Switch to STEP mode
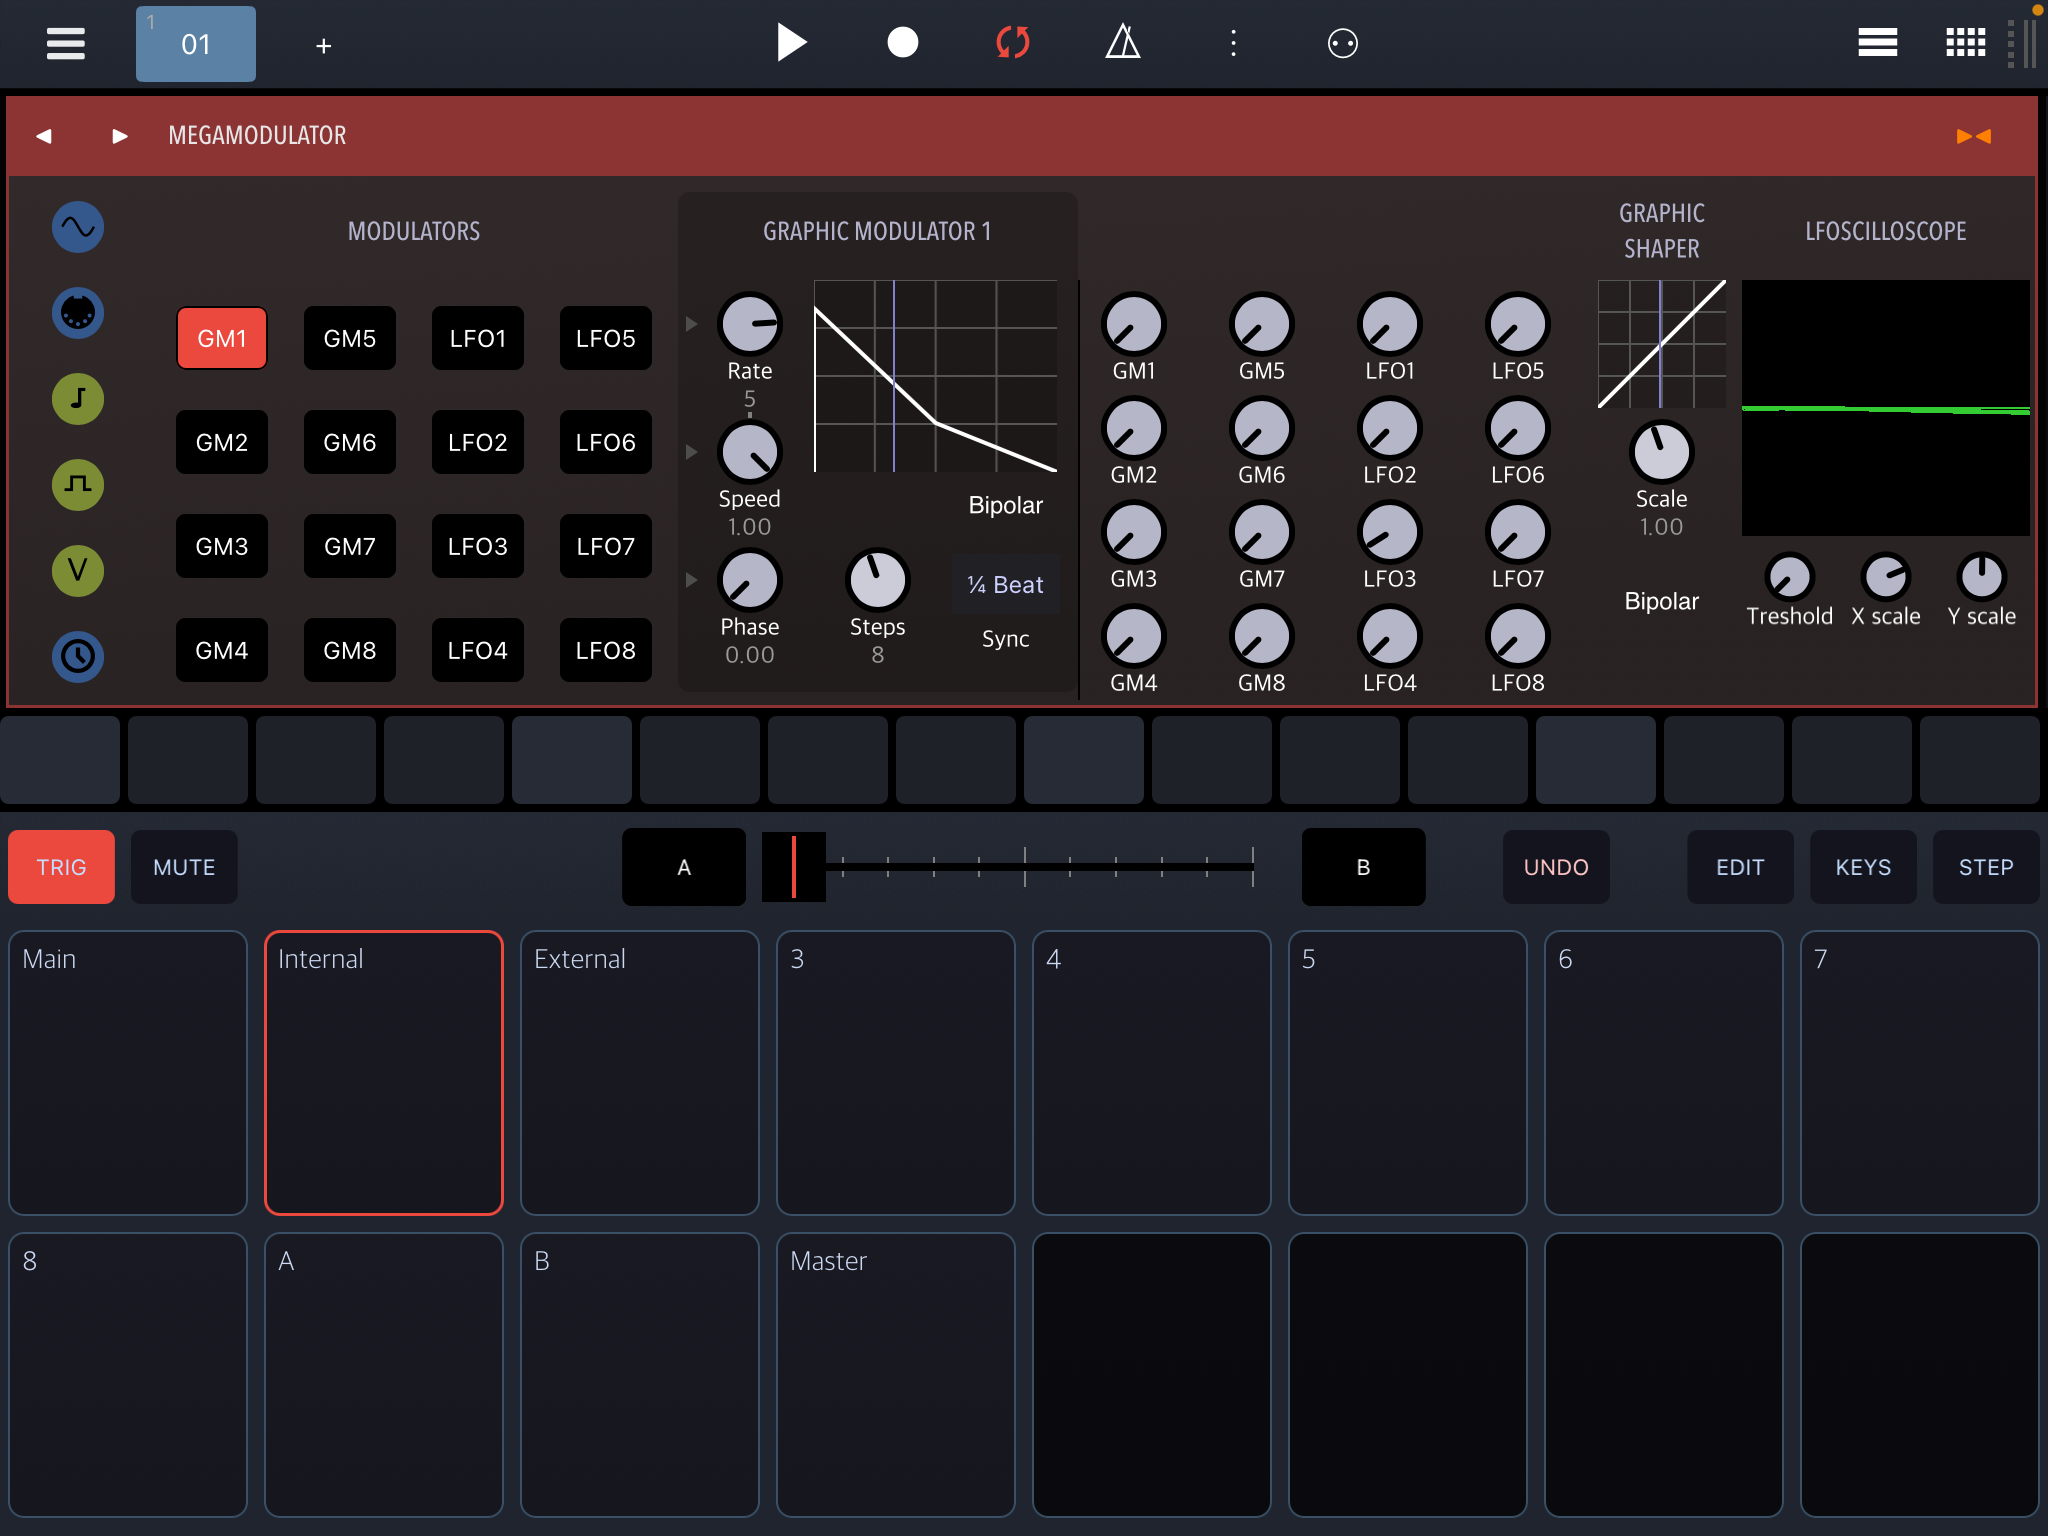This screenshot has height=1536, width=2048. click(x=1986, y=867)
